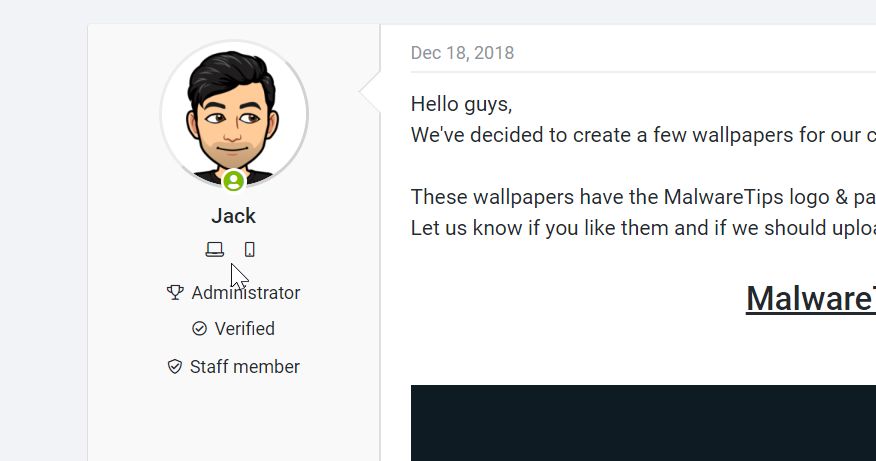Click the underlined MalwareTips heading

click(810, 298)
